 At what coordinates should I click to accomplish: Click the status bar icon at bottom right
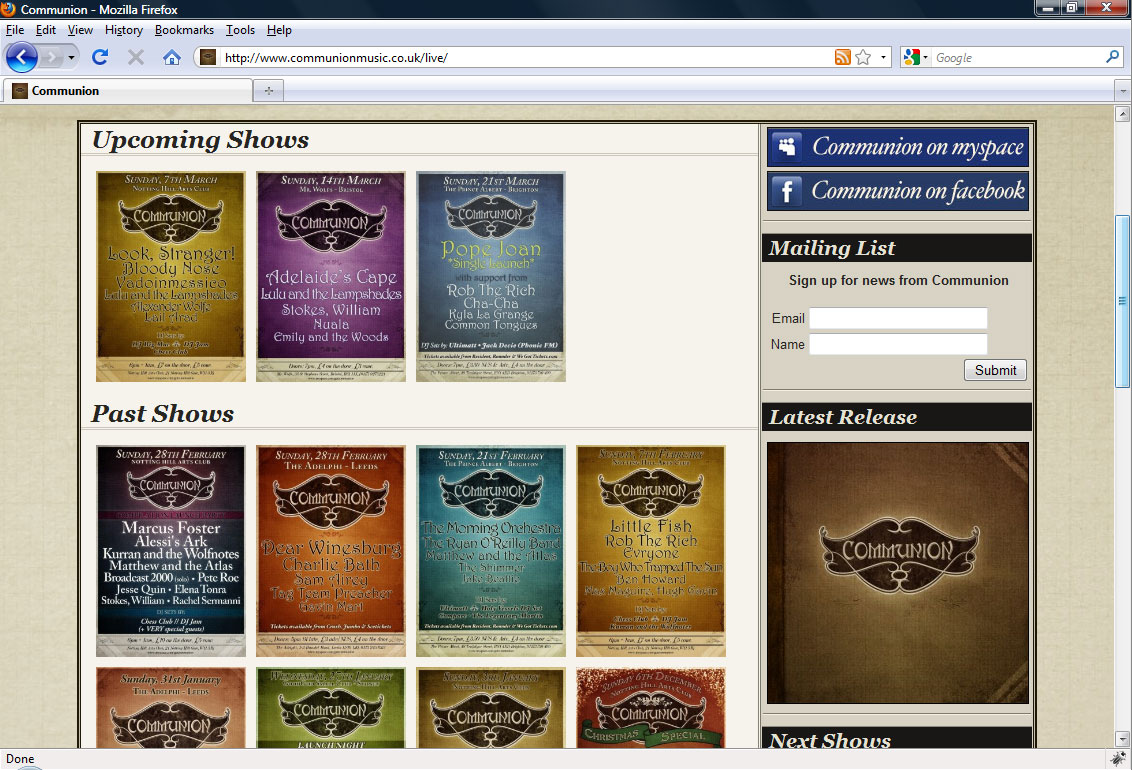click(x=1118, y=758)
